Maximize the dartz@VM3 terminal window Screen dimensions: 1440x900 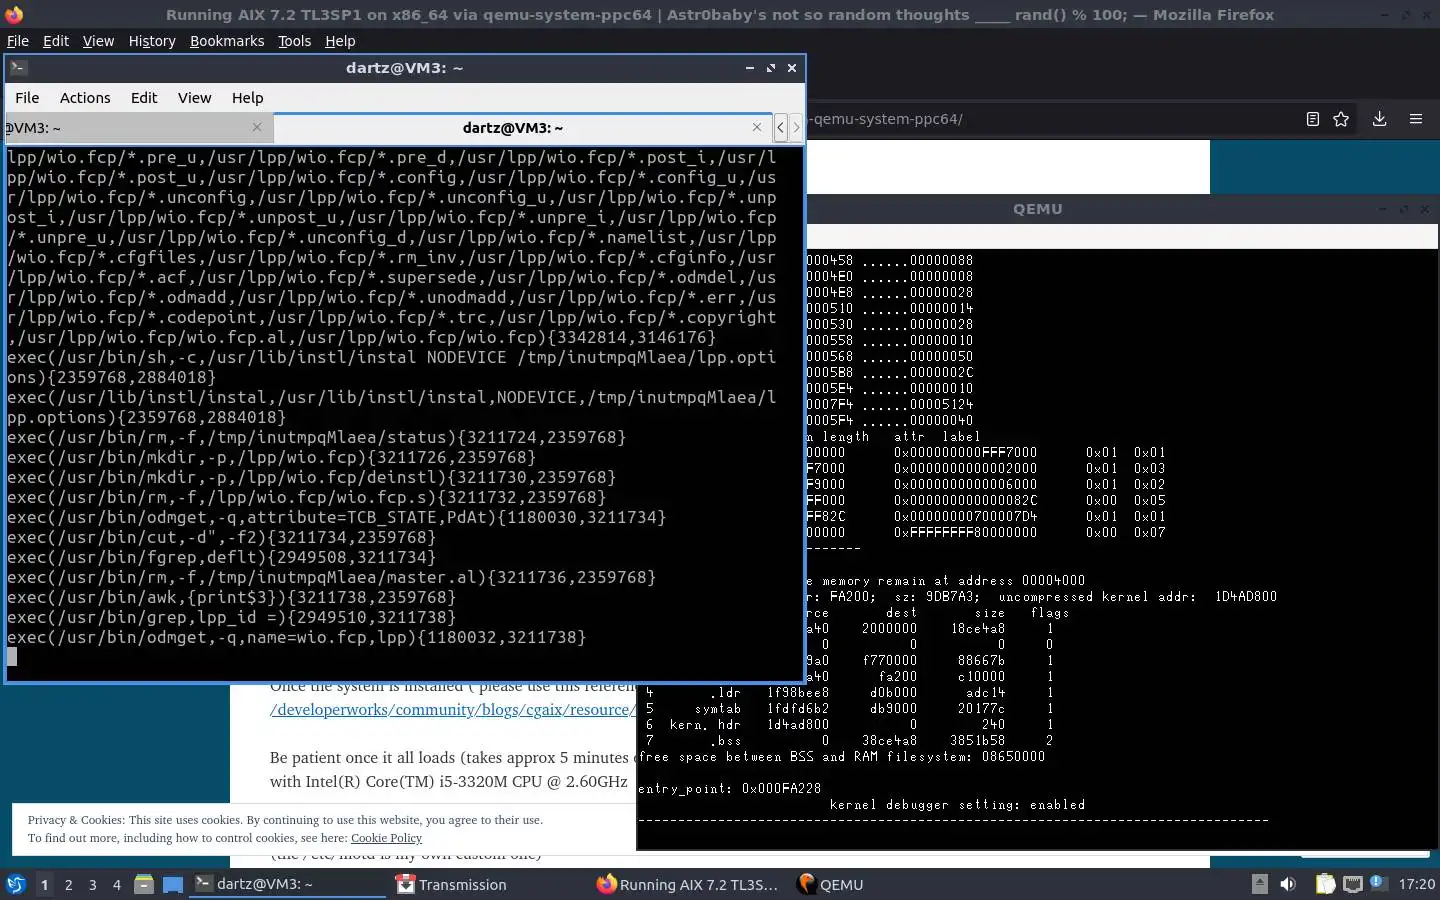coord(771,68)
